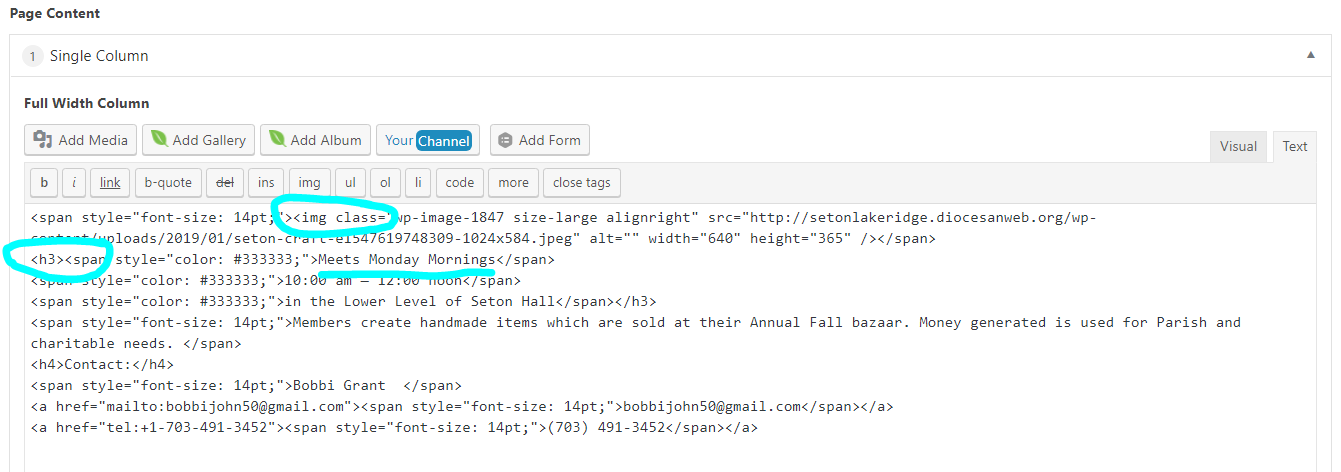This screenshot has width=1341, height=472.
Task: Insert unordered list with ul button
Action: click(x=349, y=183)
